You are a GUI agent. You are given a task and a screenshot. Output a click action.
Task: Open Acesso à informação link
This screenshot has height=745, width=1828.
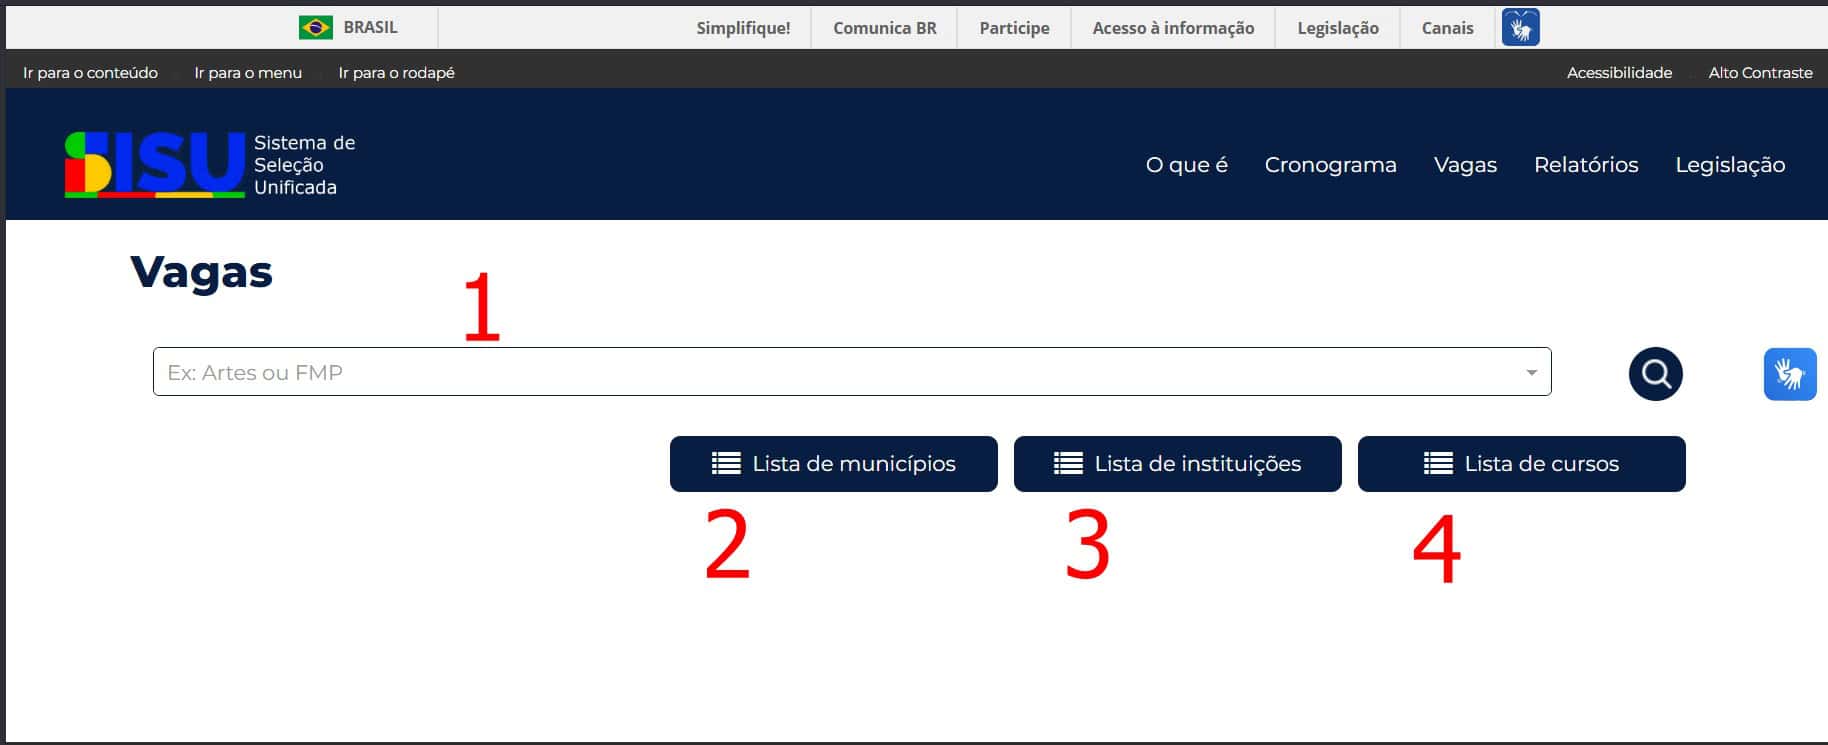1173,28
